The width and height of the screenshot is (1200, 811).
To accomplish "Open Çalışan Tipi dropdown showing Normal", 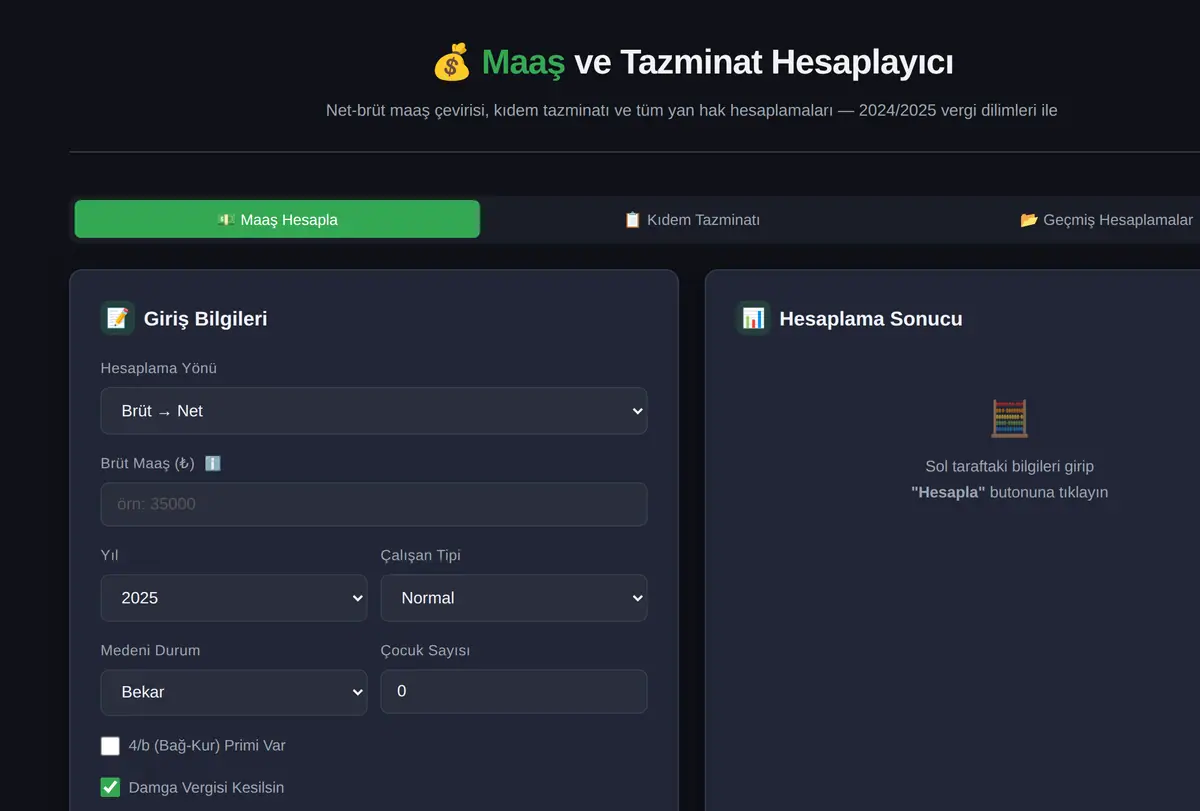I will [x=514, y=598].
